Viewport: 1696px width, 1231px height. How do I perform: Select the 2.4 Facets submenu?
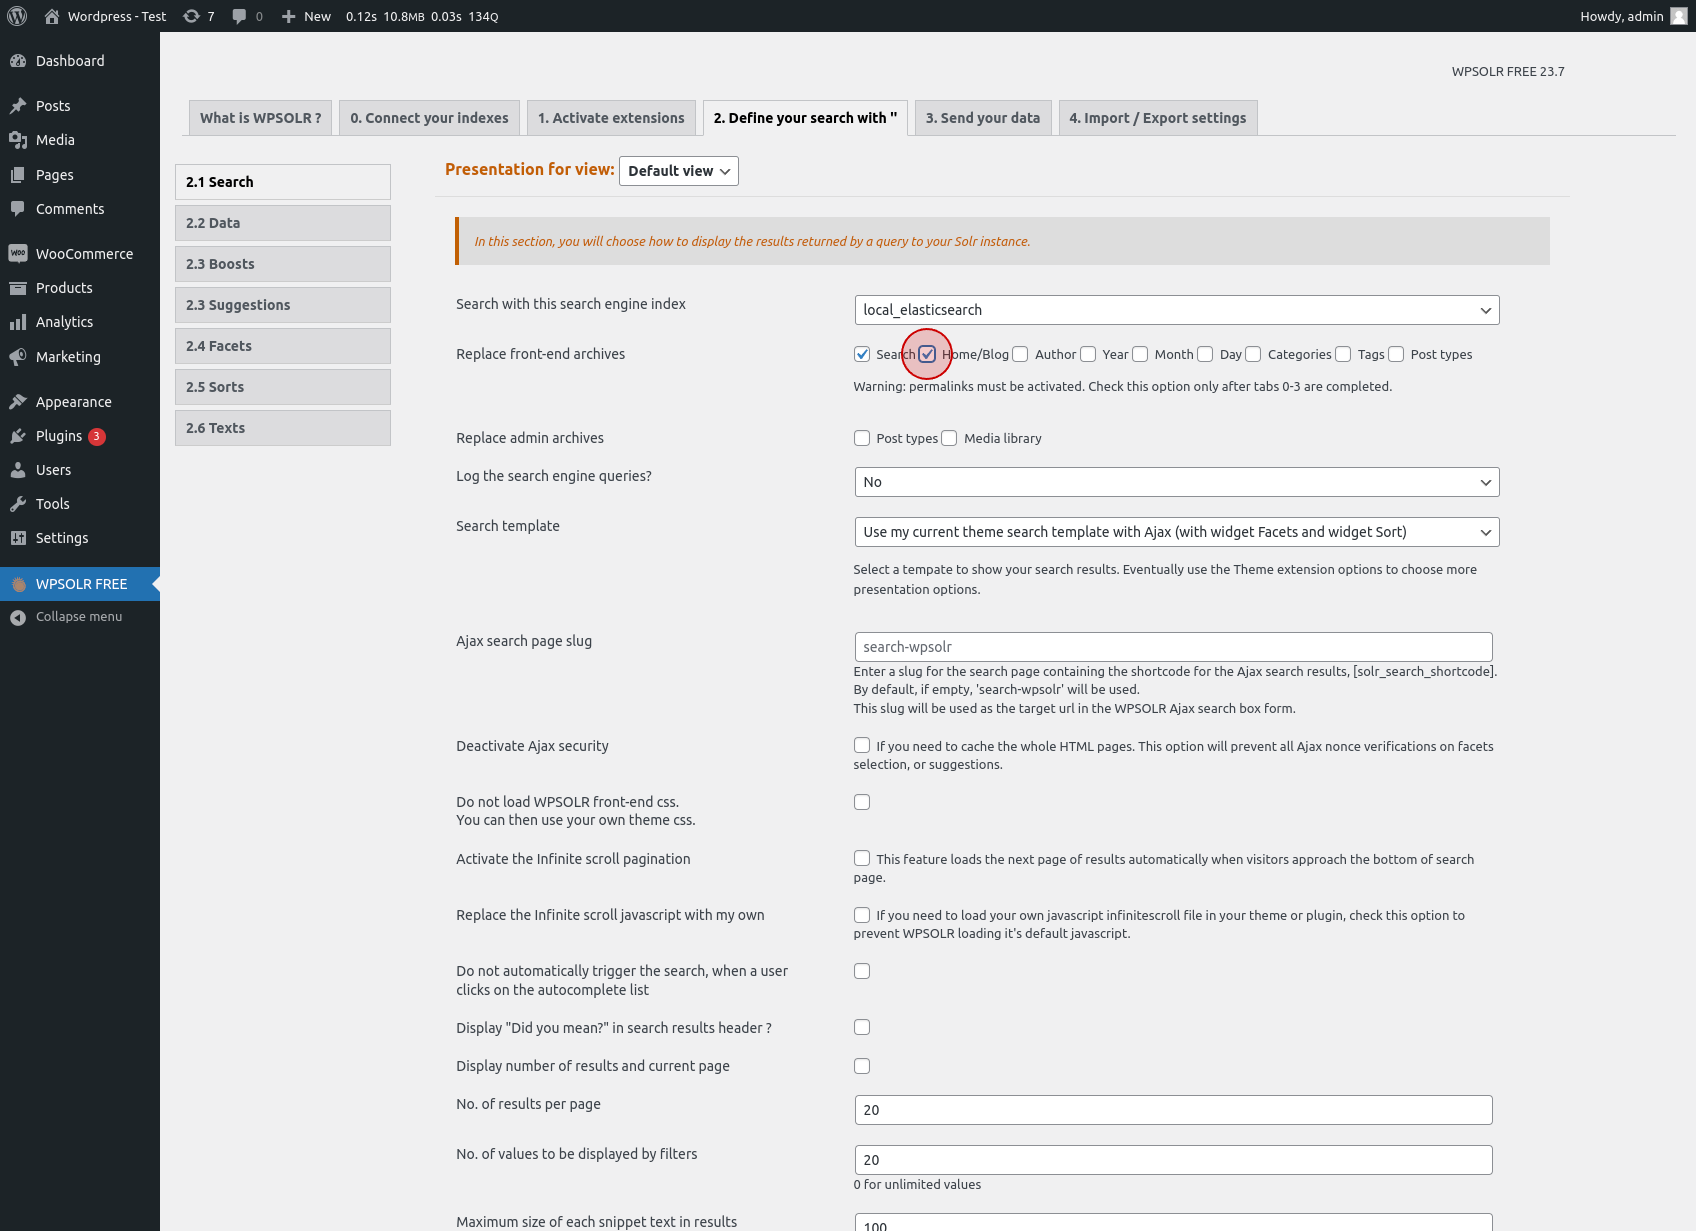(x=283, y=346)
